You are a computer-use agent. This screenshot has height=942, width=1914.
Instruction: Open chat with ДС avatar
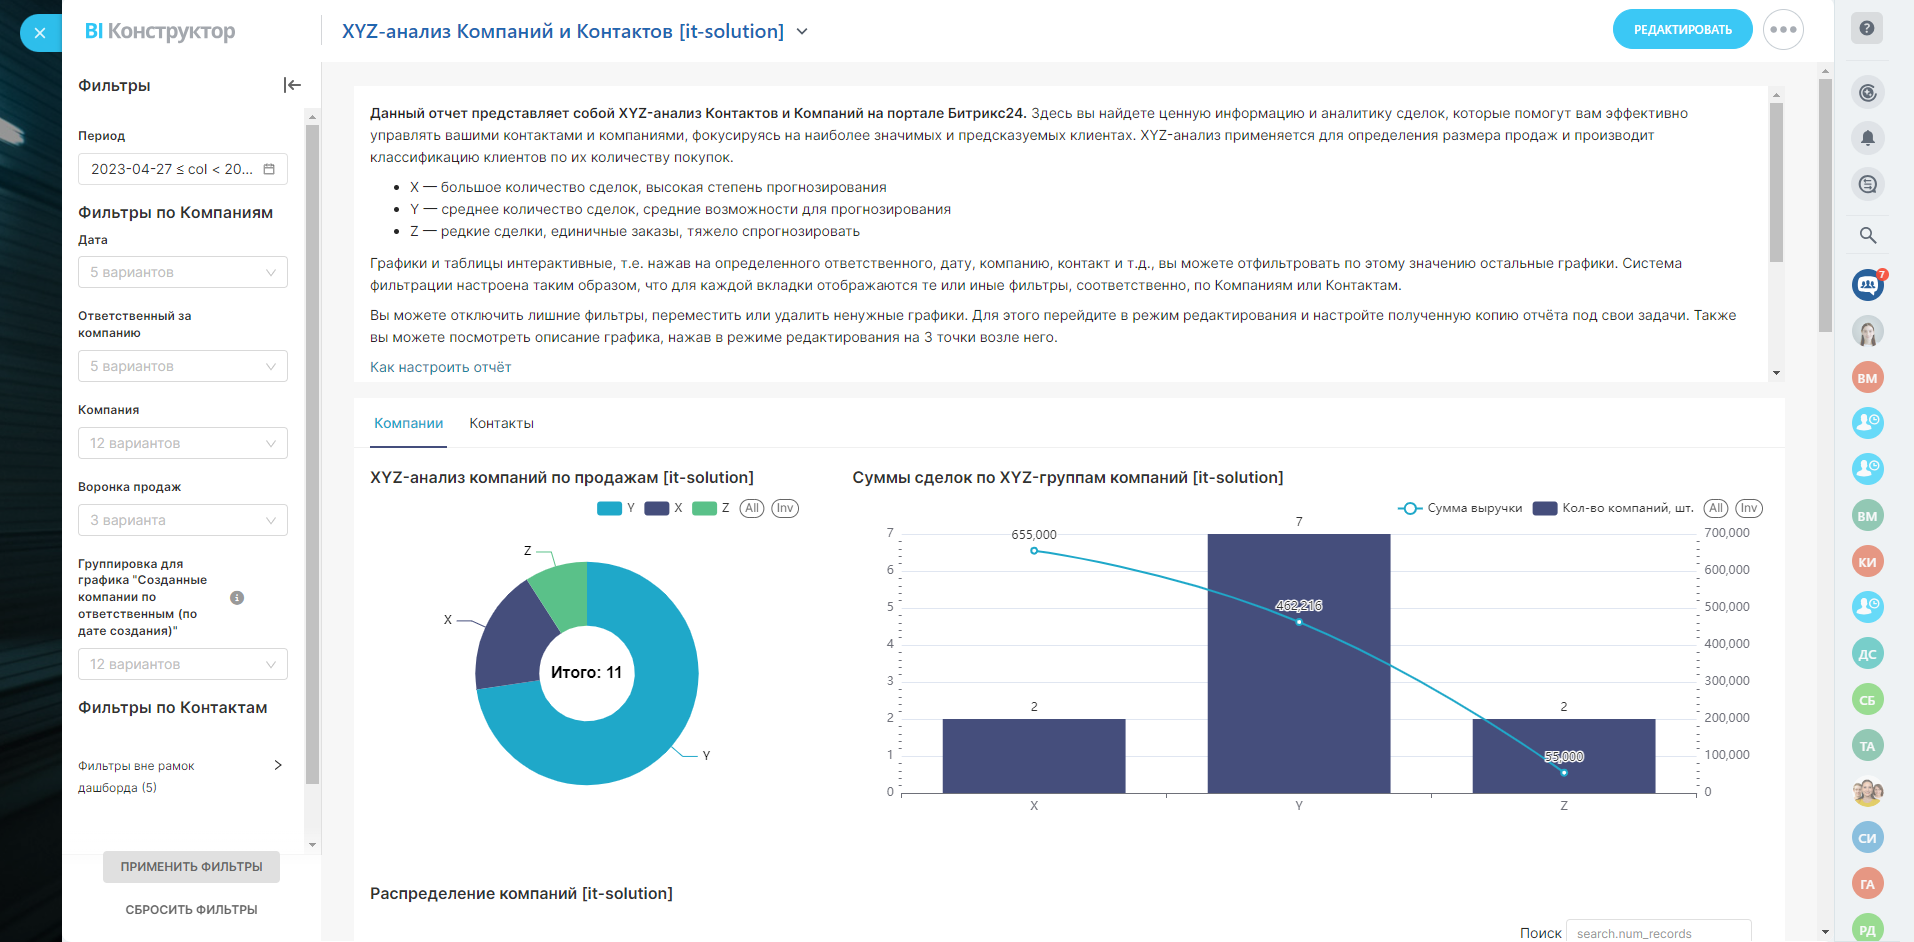point(1867,654)
